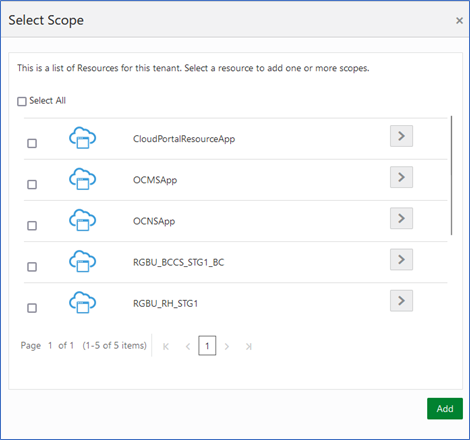The height and width of the screenshot is (440, 470).
Task: Click the '(1-5 of 5 items)' text
Action: point(114,346)
